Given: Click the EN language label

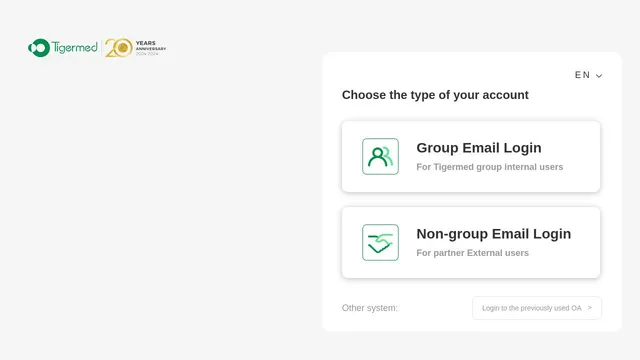Looking at the screenshot, I should (x=582, y=75).
